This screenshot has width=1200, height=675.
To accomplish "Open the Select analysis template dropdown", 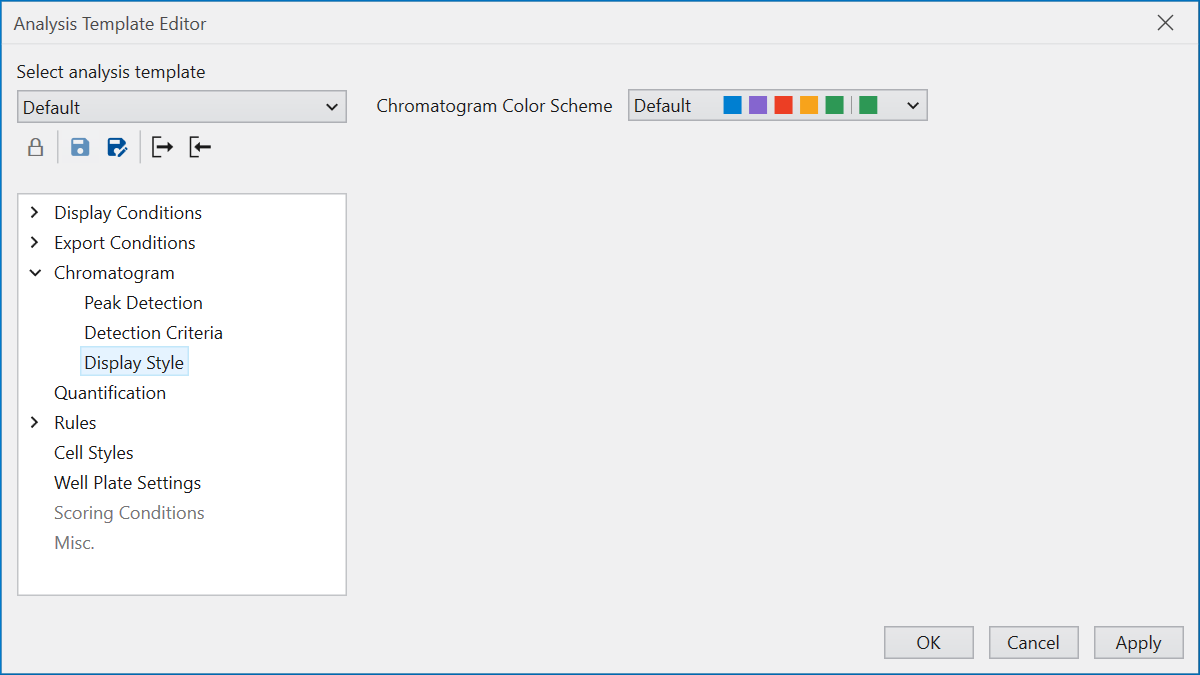I will 332,105.
